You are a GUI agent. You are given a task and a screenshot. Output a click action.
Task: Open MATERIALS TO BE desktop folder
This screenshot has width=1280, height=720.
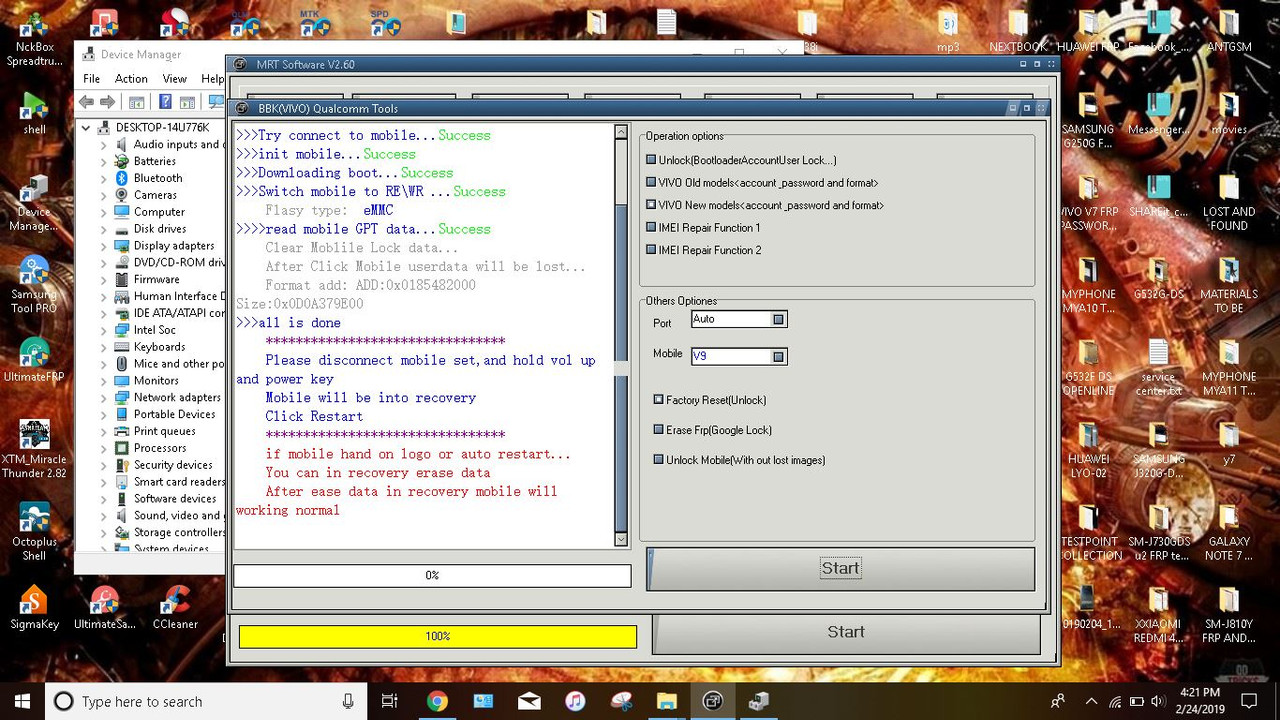point(1229,286)
